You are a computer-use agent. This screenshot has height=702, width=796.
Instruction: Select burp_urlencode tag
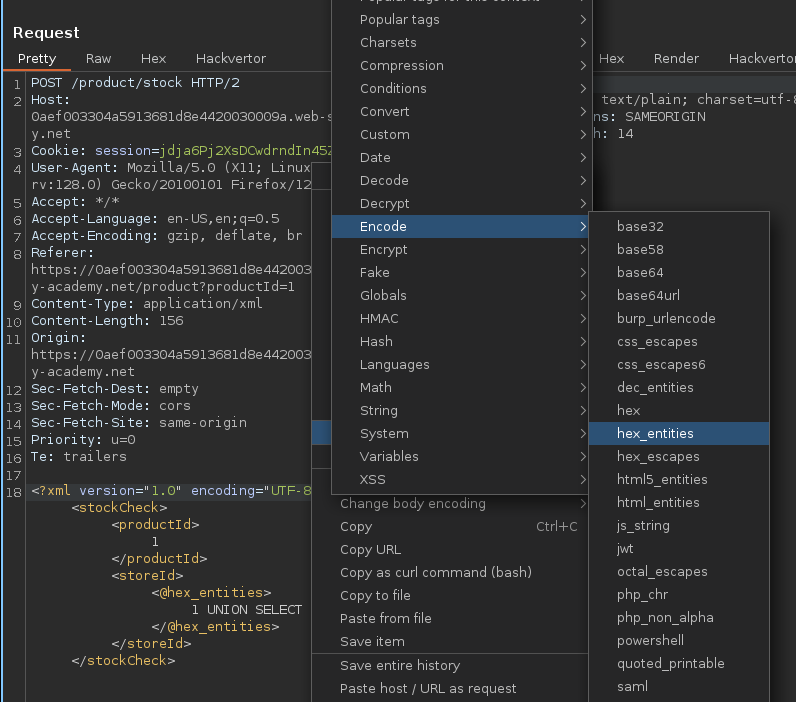click(x=666, y=318)
